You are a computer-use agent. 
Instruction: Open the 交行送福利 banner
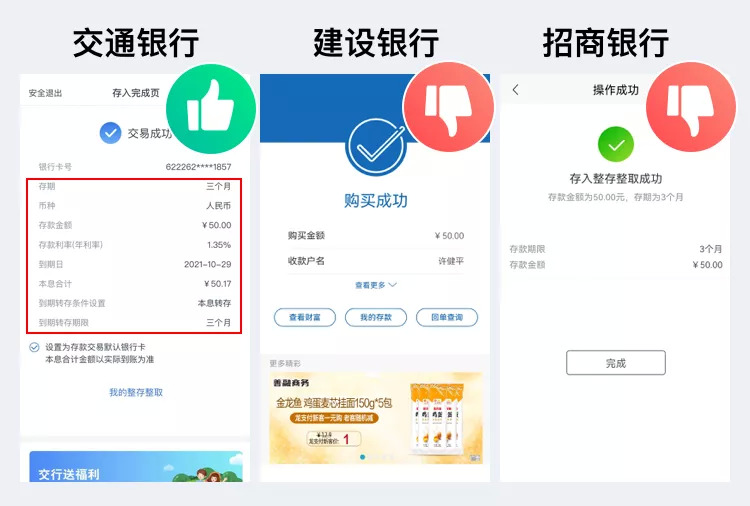pyautogui.click(x=136, y=466)
